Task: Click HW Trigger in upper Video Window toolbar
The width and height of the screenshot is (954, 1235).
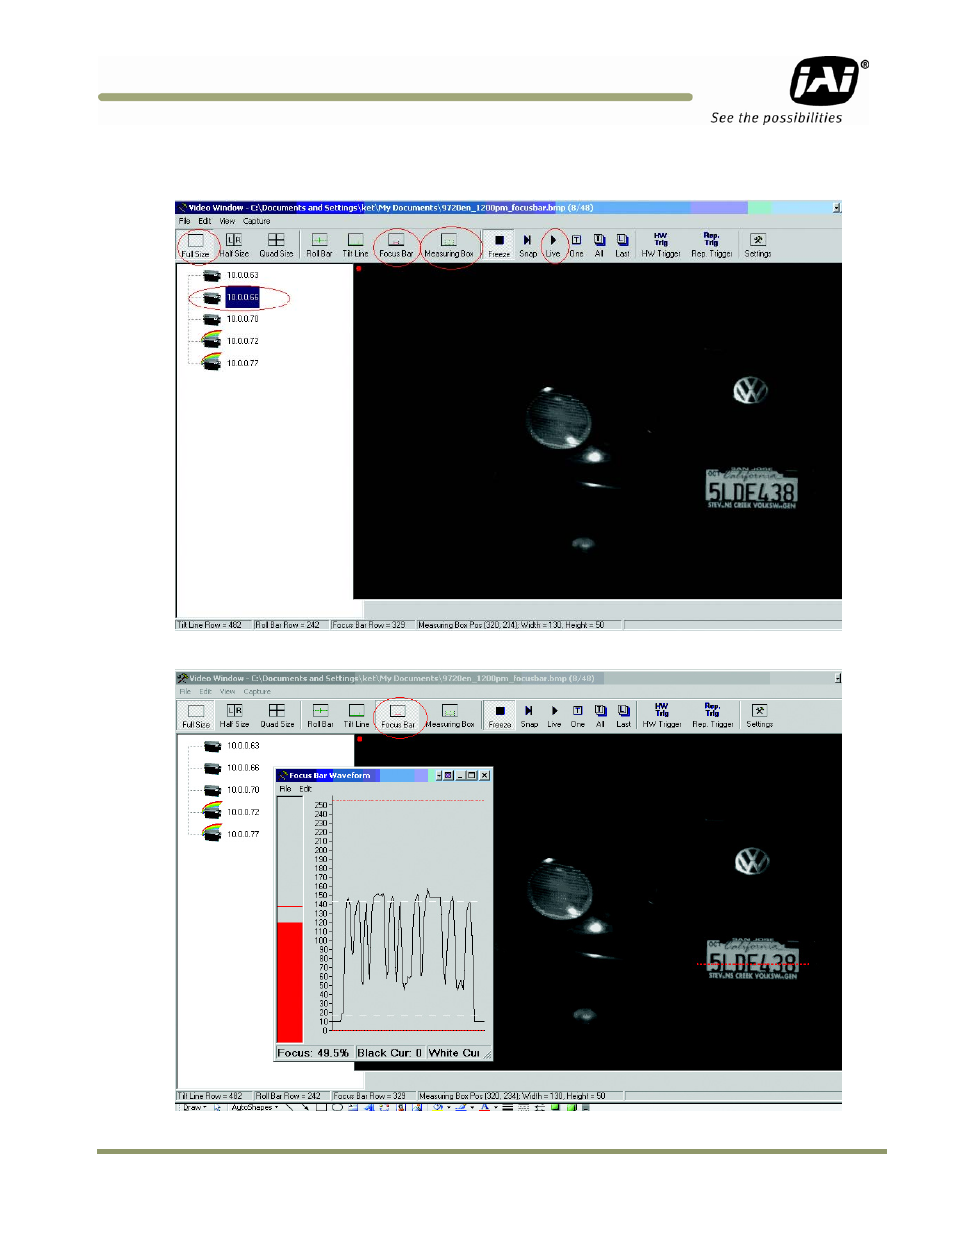Action: [x=661, y=245]
